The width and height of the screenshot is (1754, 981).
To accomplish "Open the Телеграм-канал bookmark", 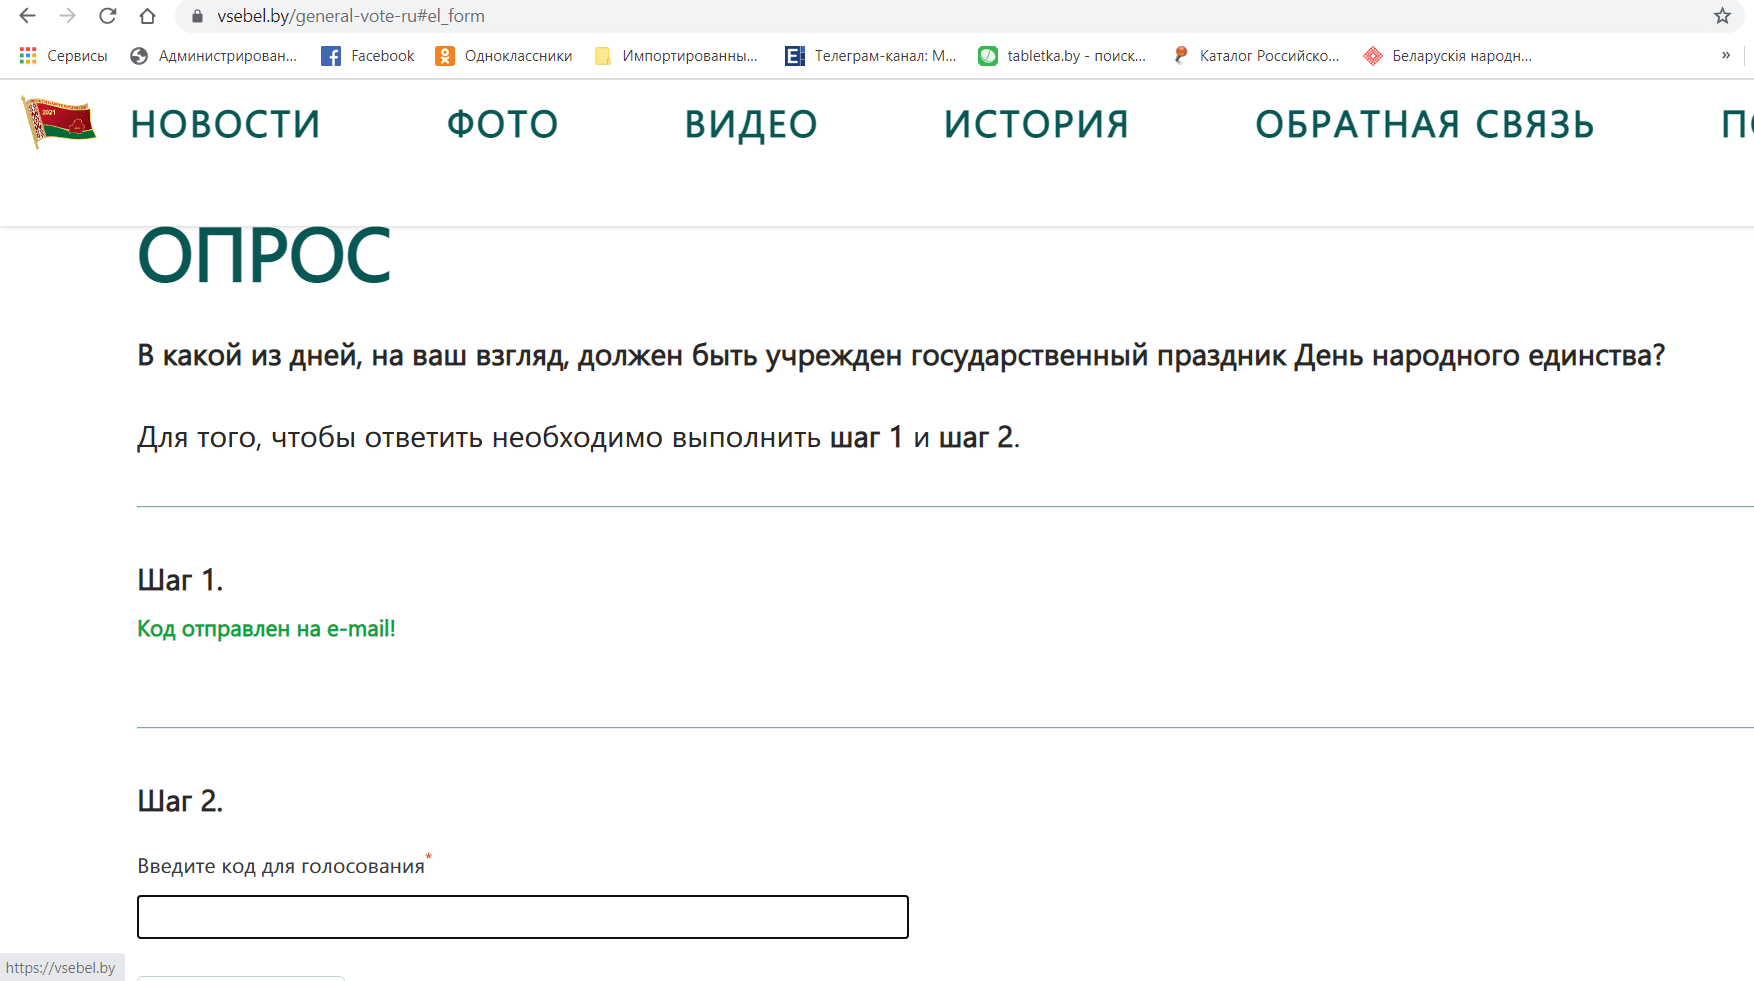I will pos(871,56).
